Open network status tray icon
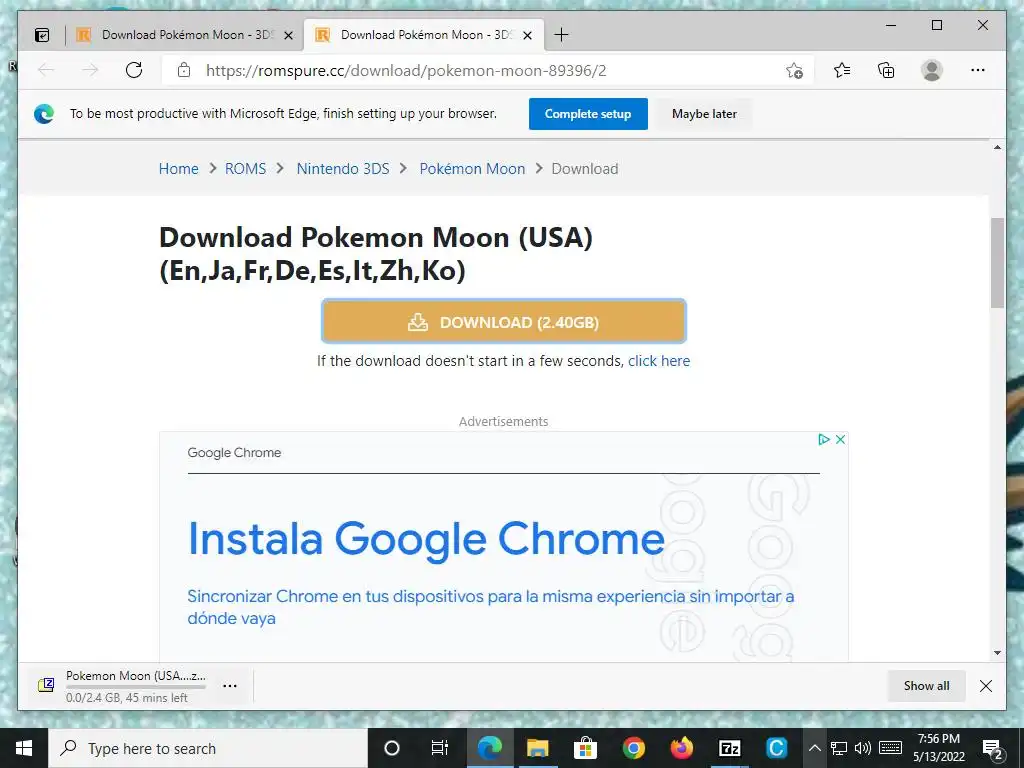The image size is (1024, 768). click(839, 748)
